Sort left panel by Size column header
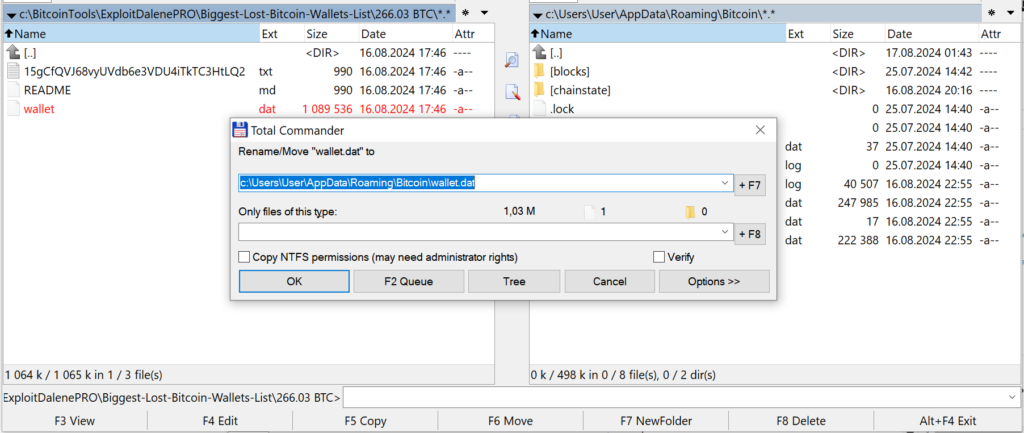This screenshot has width=1024, height=433. tap(331, 34)
